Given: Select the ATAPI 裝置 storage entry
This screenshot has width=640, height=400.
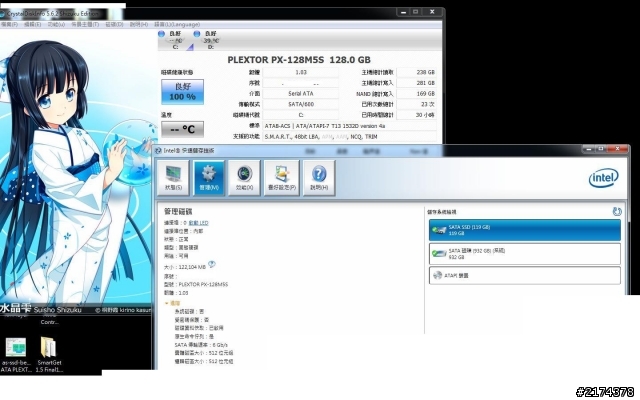Looking at the screenshot, I should 525,276.
